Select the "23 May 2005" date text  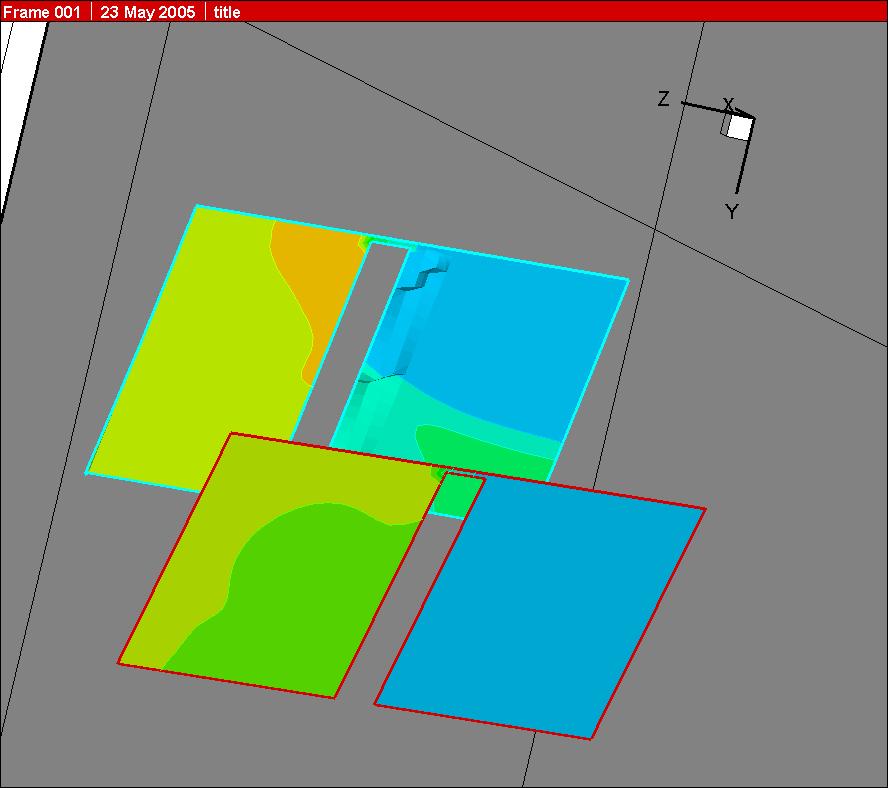[147, 12]
